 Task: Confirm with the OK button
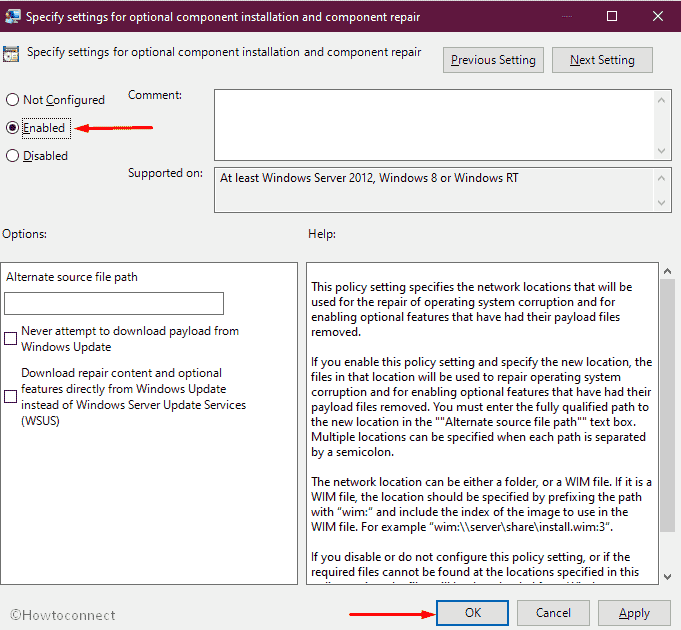tap(473, 613)
